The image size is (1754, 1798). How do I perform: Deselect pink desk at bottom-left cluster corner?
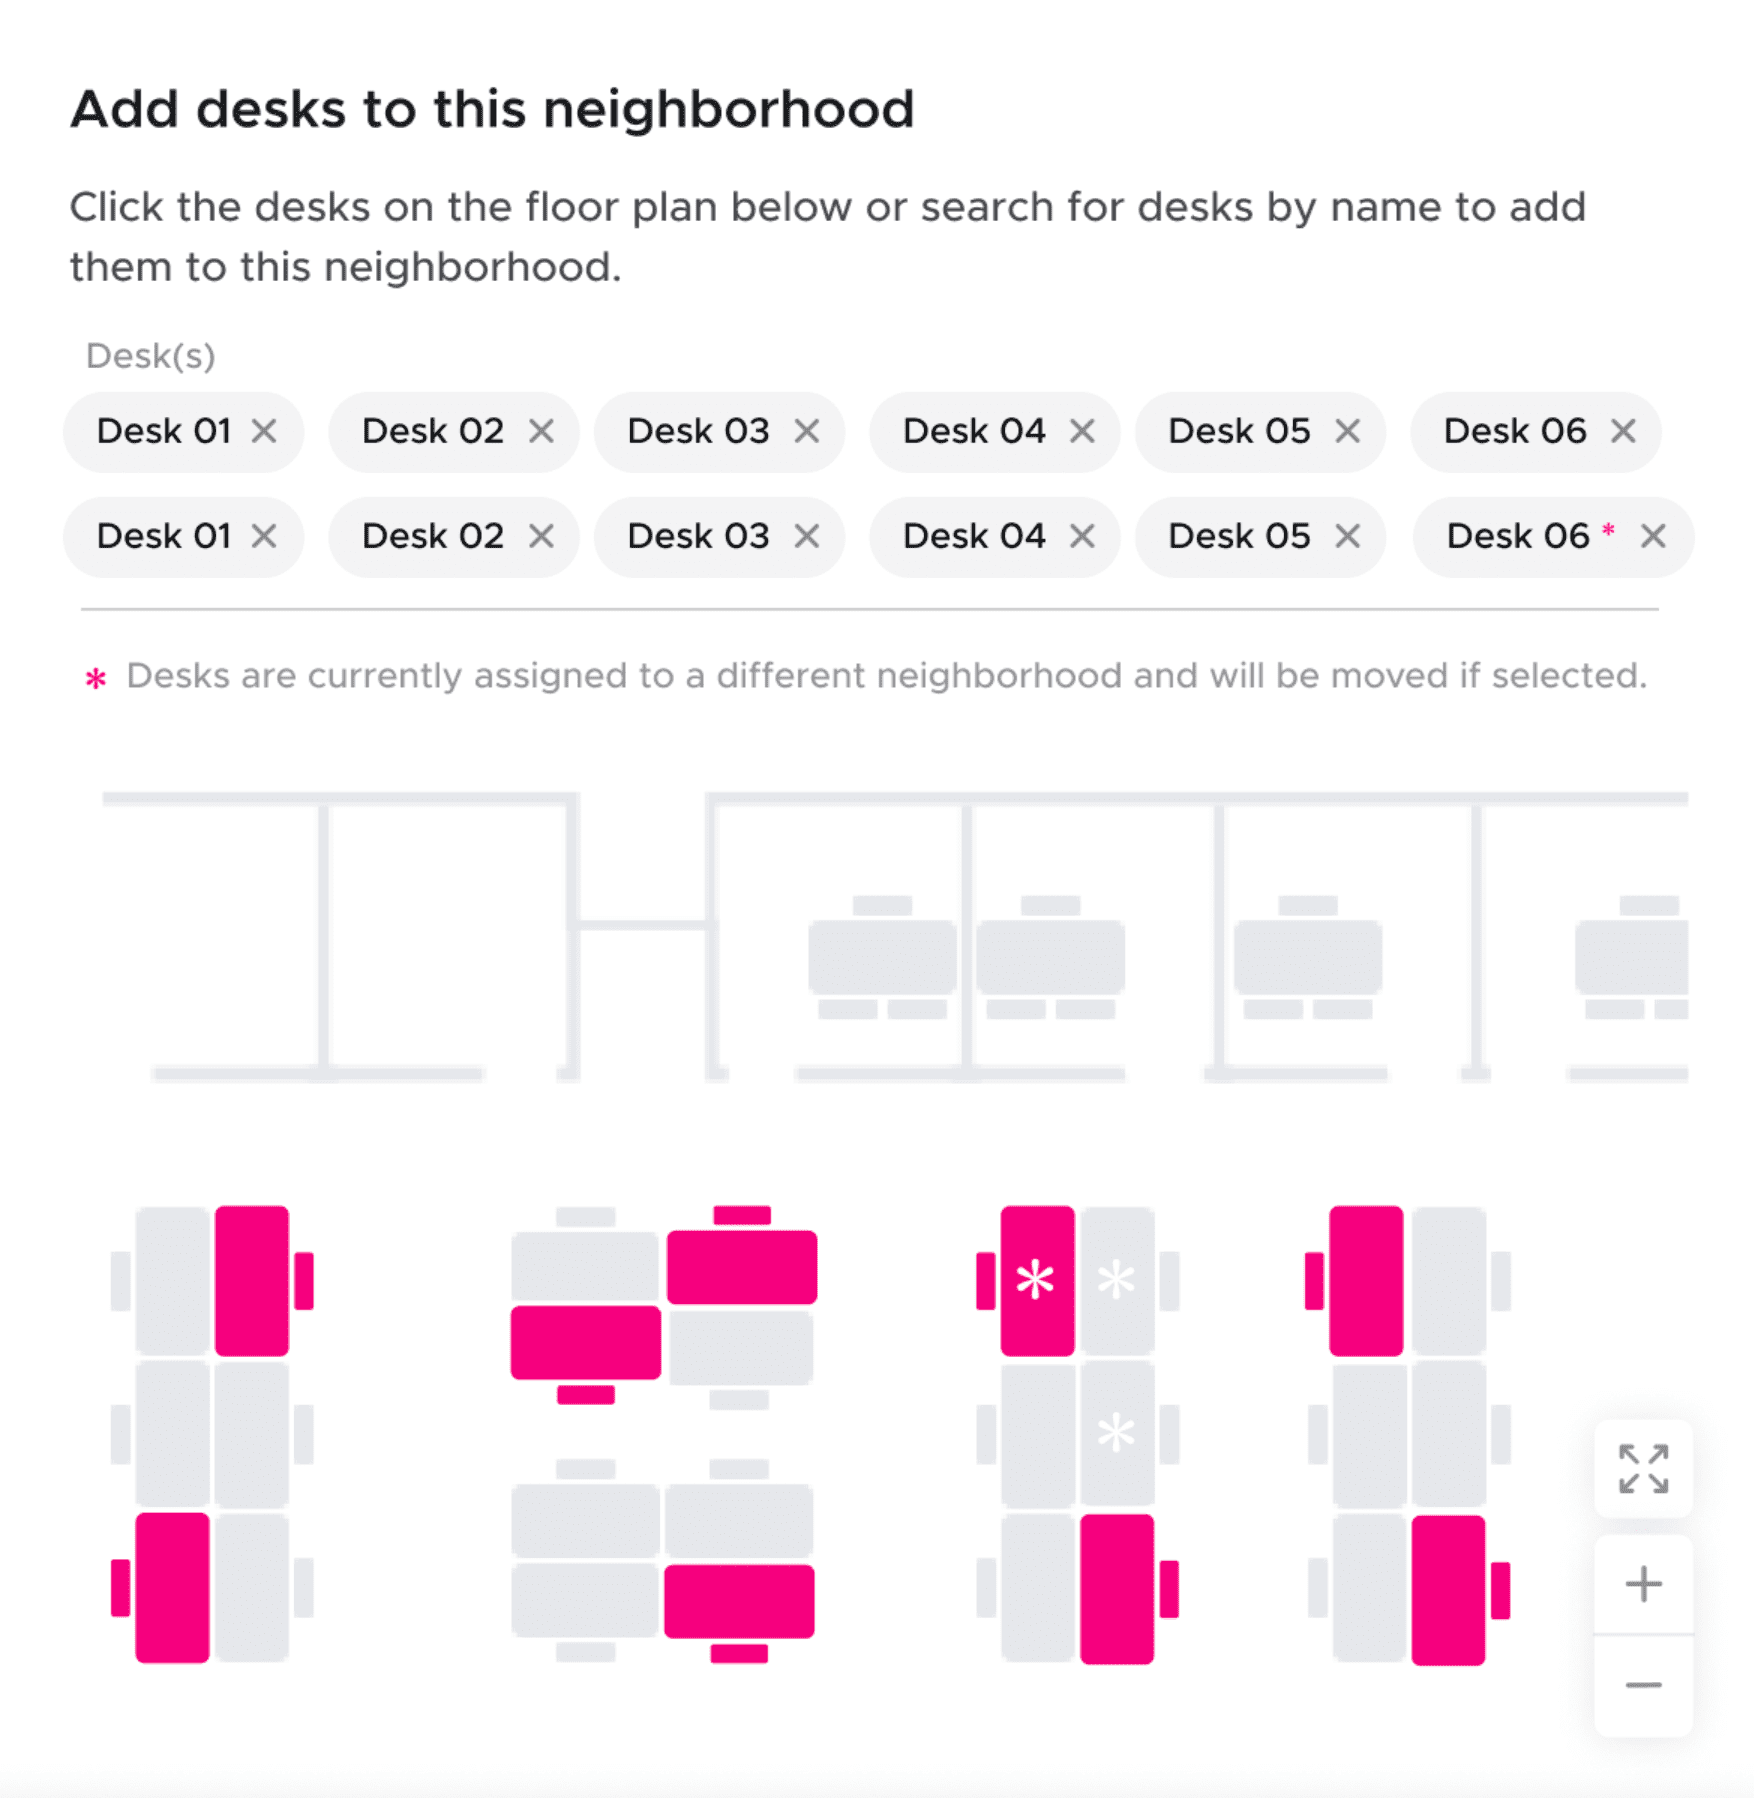172,1587
